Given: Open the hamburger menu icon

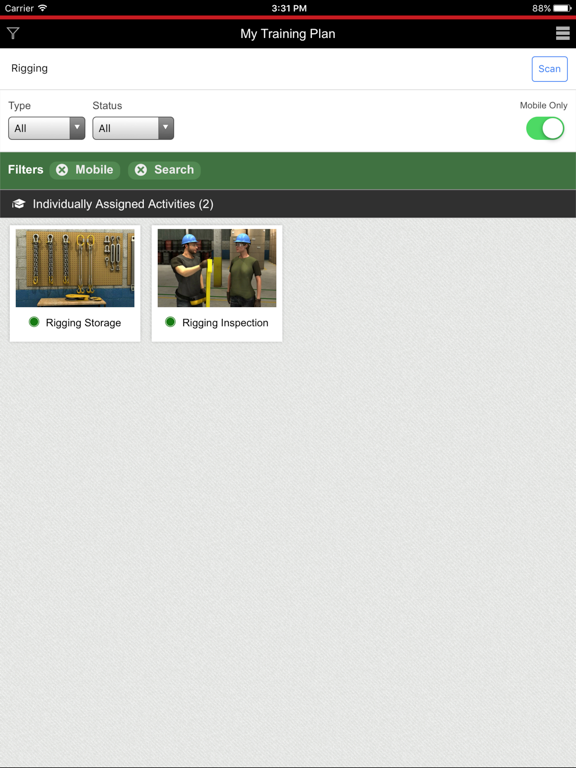Looking at the screenshot, I should click(563, 33).
